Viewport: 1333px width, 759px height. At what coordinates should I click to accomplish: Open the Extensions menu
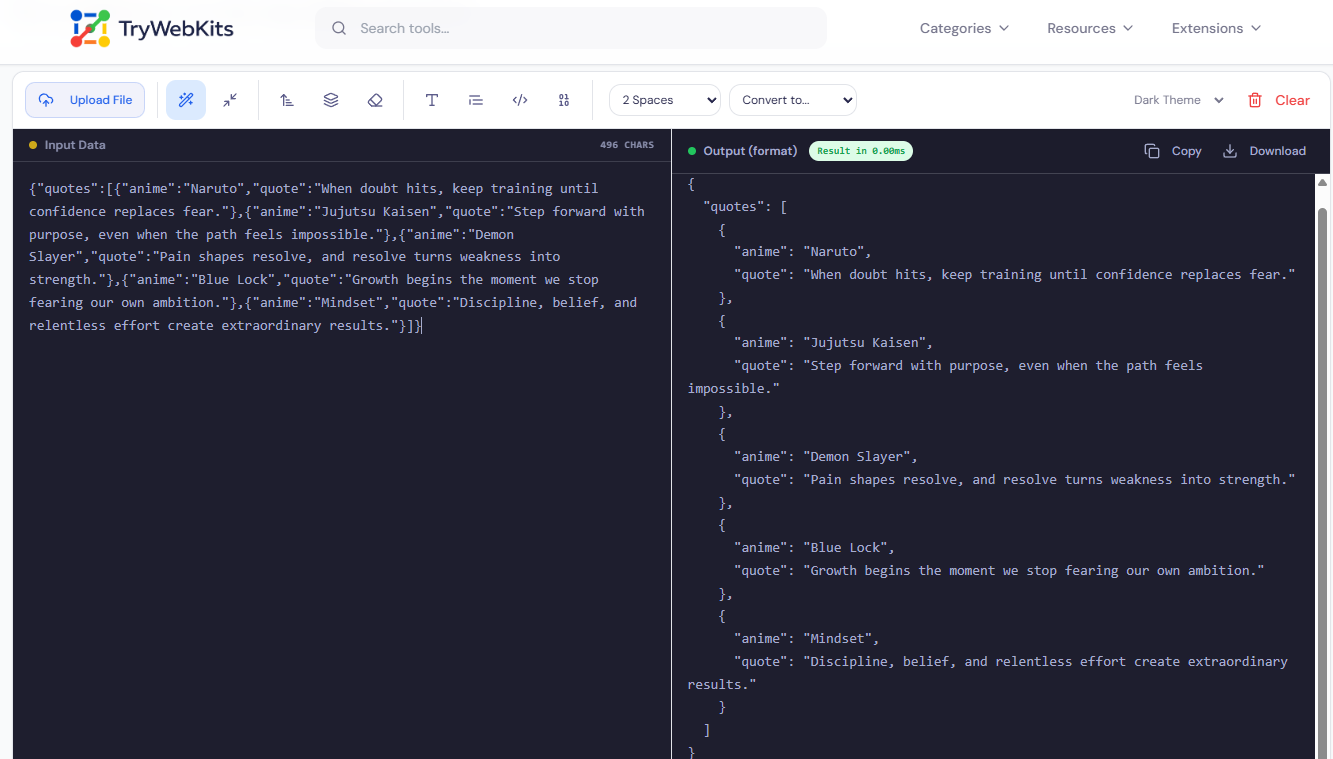[1214, 28]
